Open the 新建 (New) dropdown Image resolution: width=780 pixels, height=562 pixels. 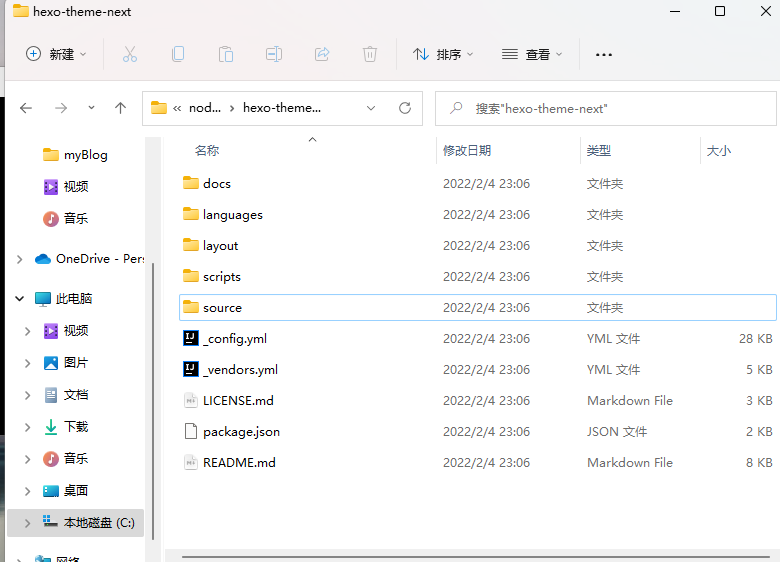coord(56,54)
